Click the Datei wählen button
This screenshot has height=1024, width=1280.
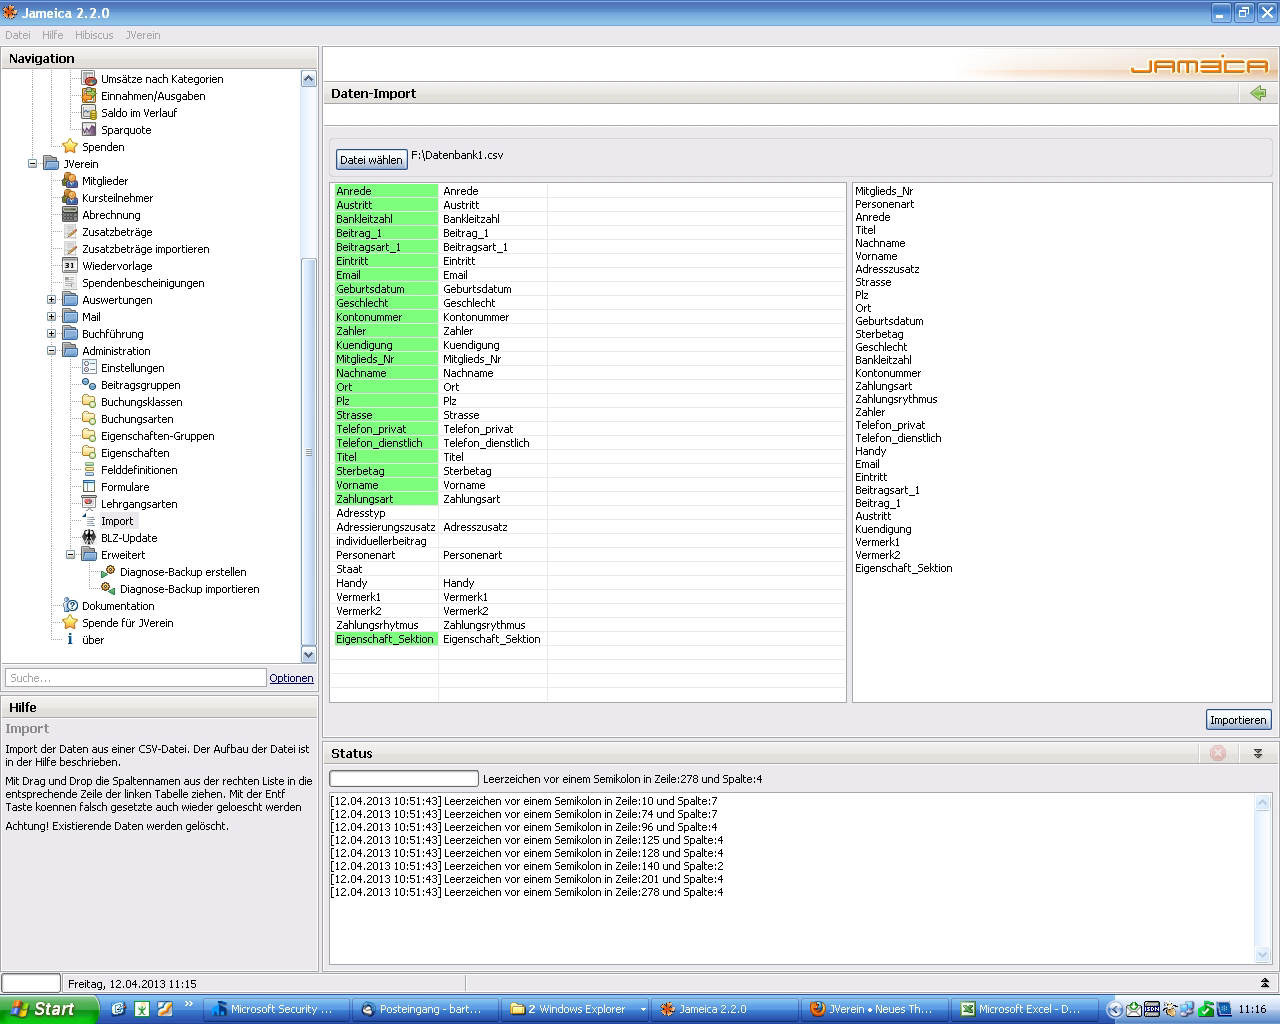coord(371,160)
